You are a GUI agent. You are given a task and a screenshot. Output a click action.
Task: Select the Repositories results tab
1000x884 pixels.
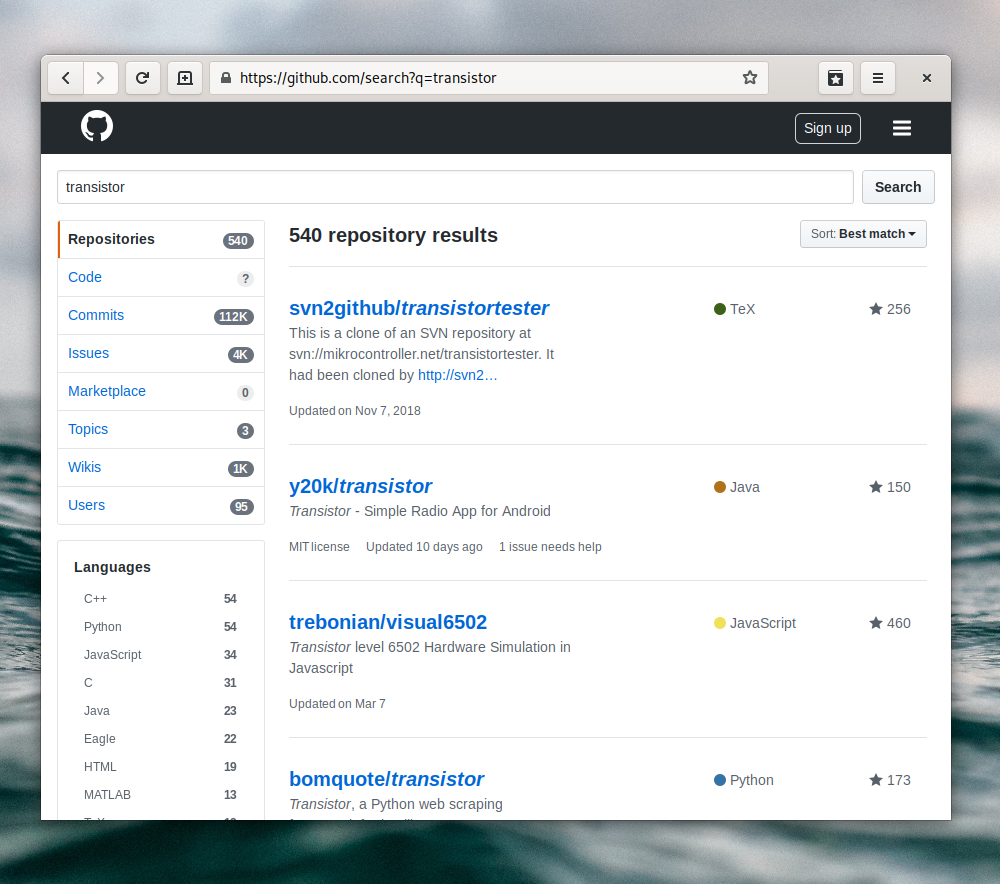pyautogui.click(x=161, y=240)
